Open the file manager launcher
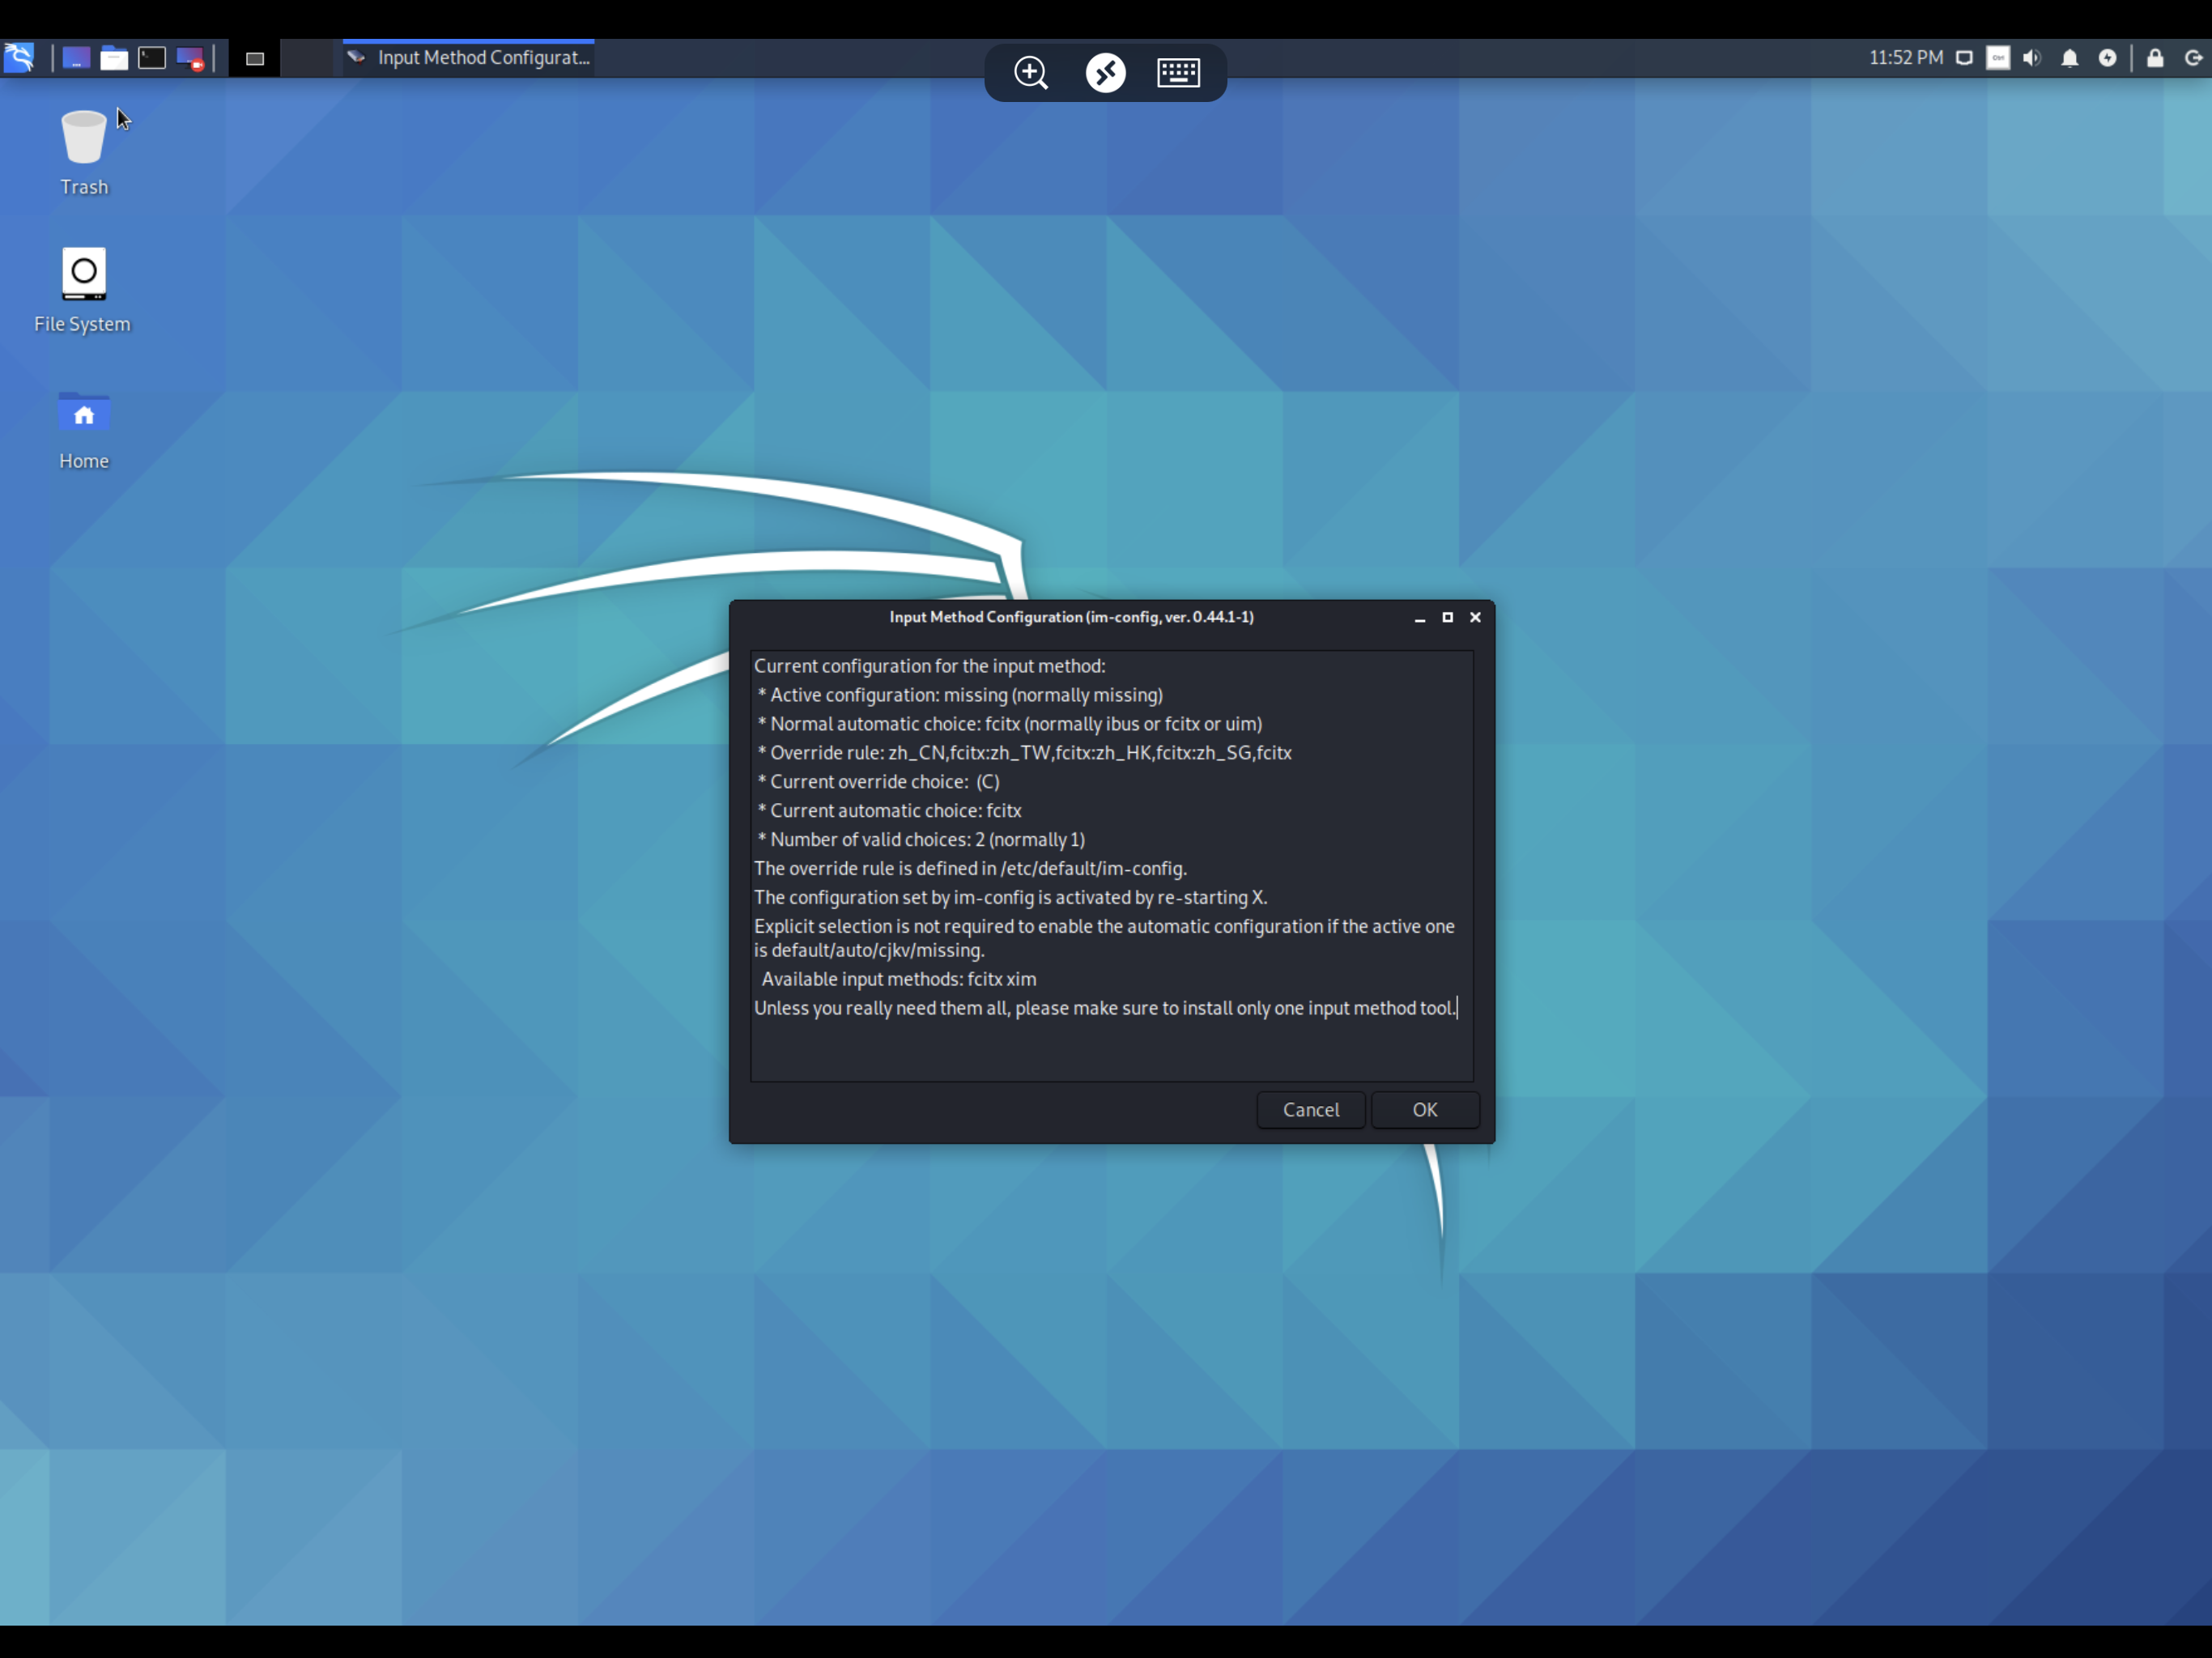 [x=114, y=58]
